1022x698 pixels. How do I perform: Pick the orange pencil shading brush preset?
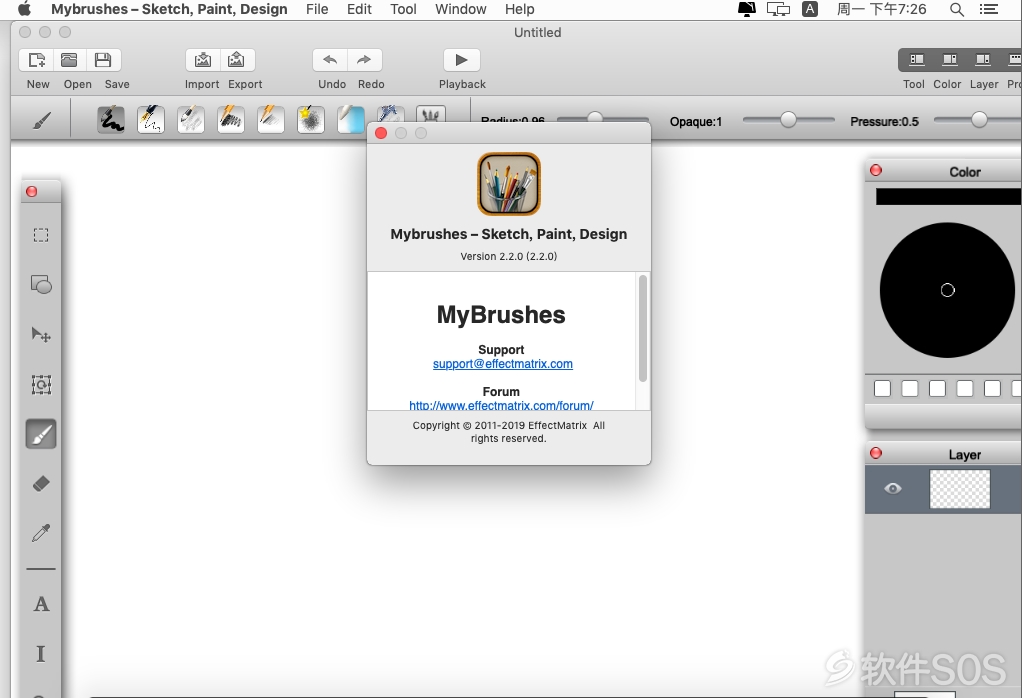[270, 119]
